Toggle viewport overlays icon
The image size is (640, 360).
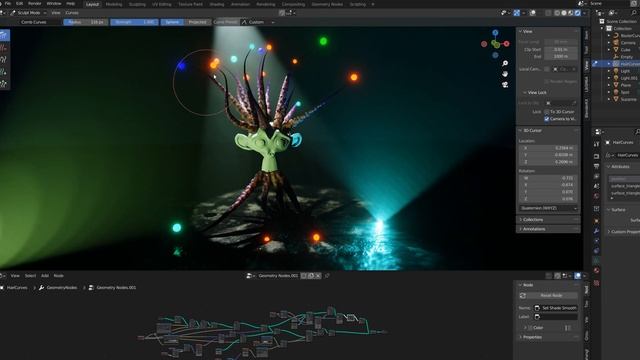(x=533, y=13)
